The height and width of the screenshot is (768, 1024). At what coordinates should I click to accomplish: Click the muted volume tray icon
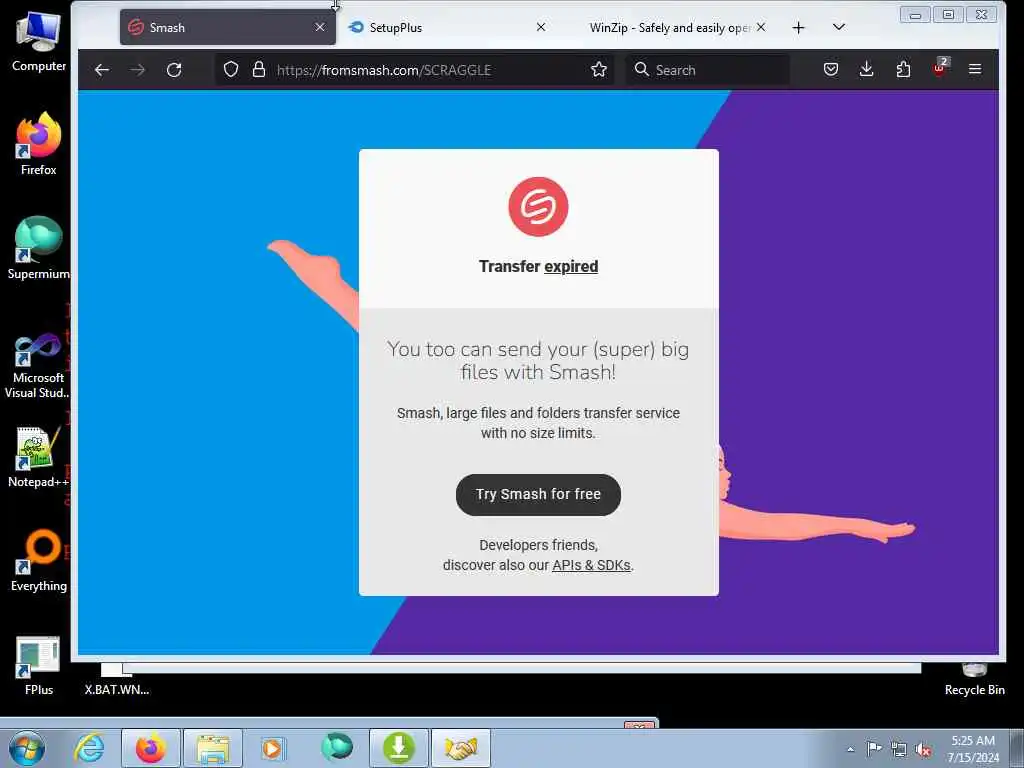pyautogui.click(x=923, y=749)
